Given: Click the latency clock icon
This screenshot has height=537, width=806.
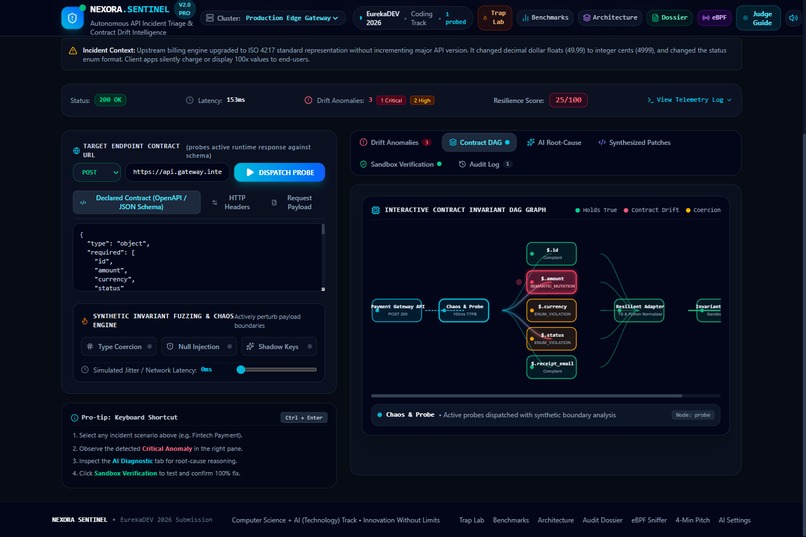Looking at the screenshot, I should point(190,100).
